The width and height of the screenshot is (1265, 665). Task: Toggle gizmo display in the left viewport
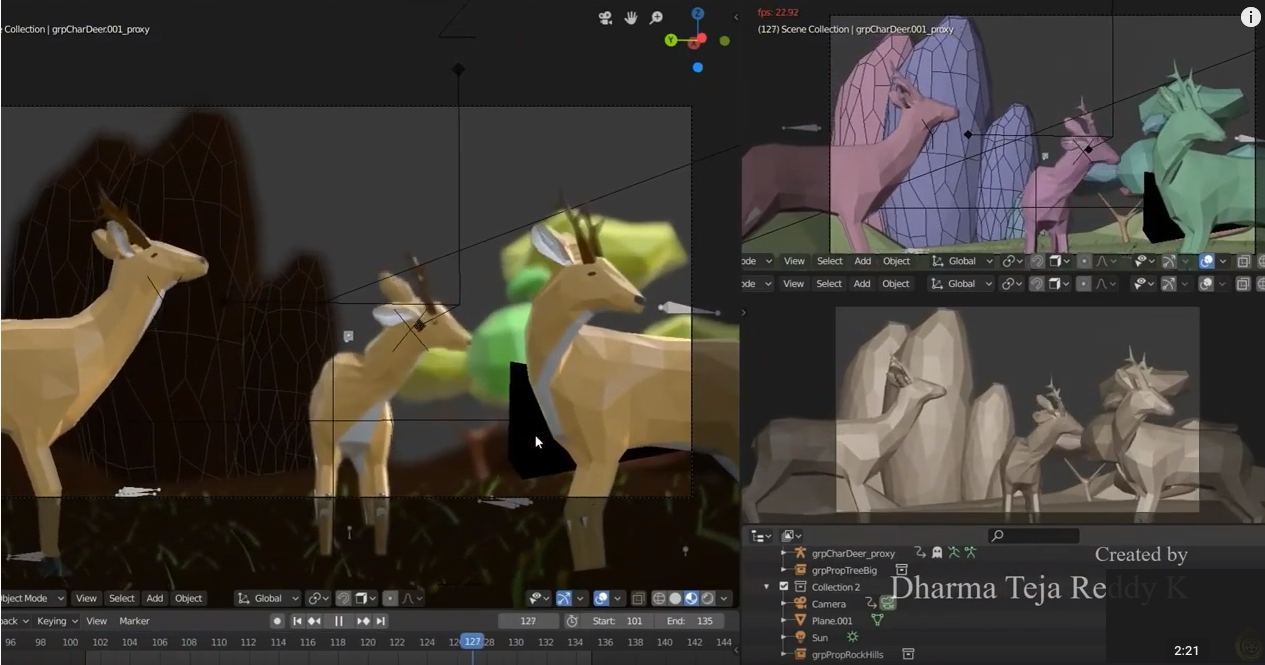point(564,598)
